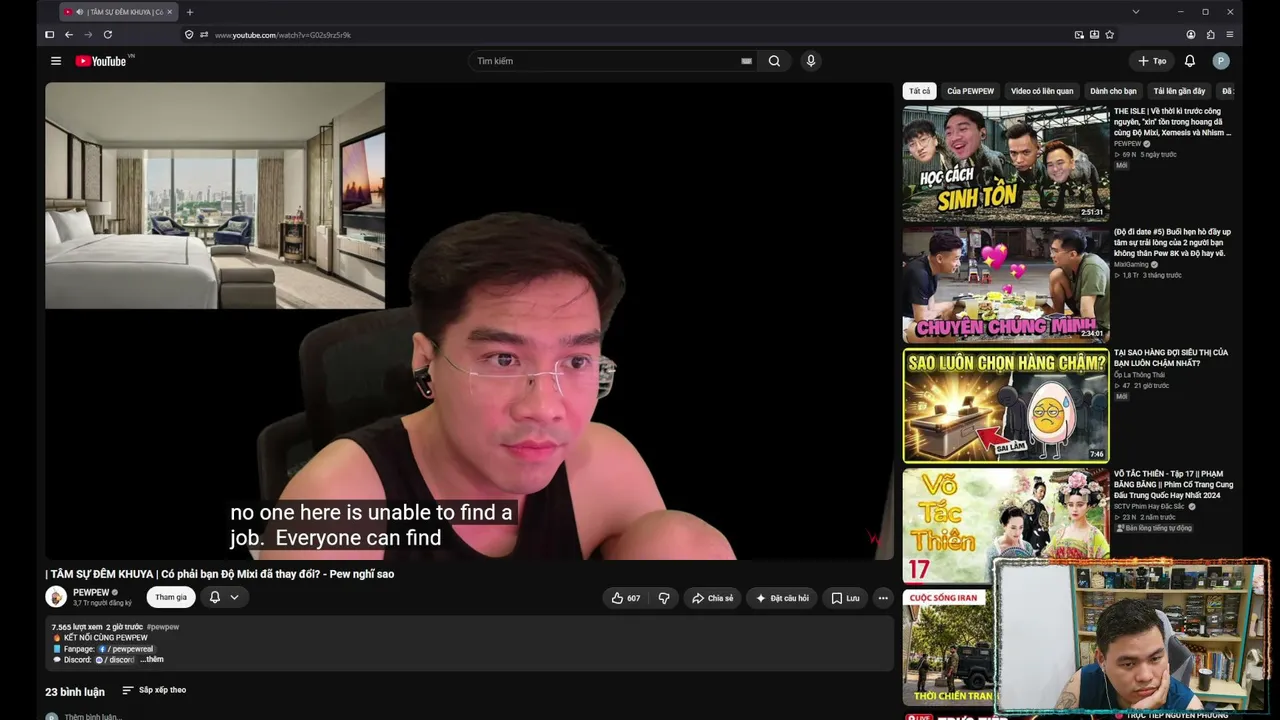
Task: Expand the description with ...thêm
Action: coord(152,660)
